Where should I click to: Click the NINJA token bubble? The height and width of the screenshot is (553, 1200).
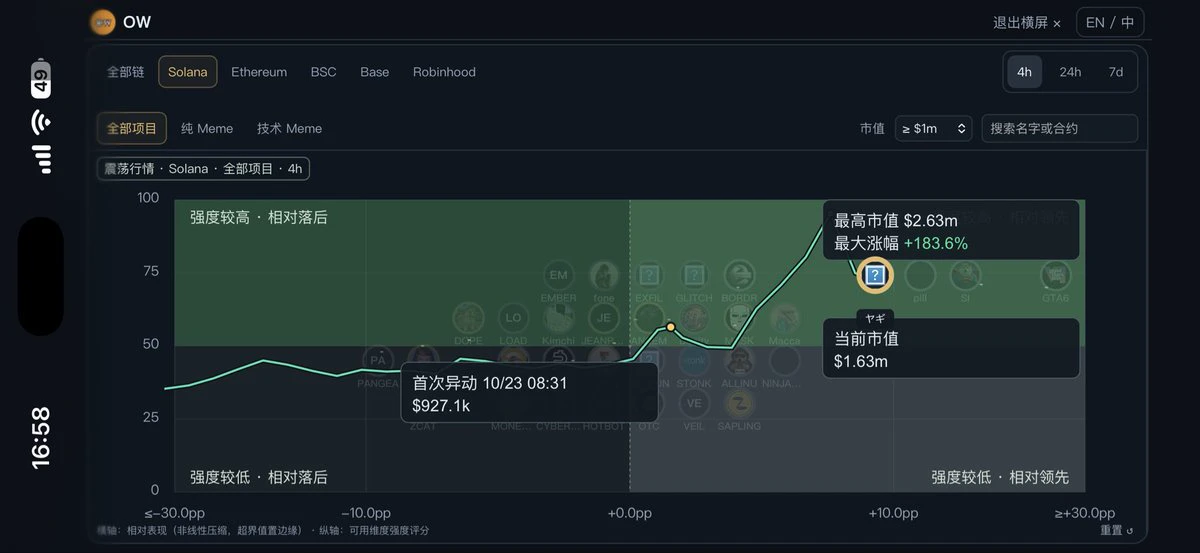(x=784, y=361)
